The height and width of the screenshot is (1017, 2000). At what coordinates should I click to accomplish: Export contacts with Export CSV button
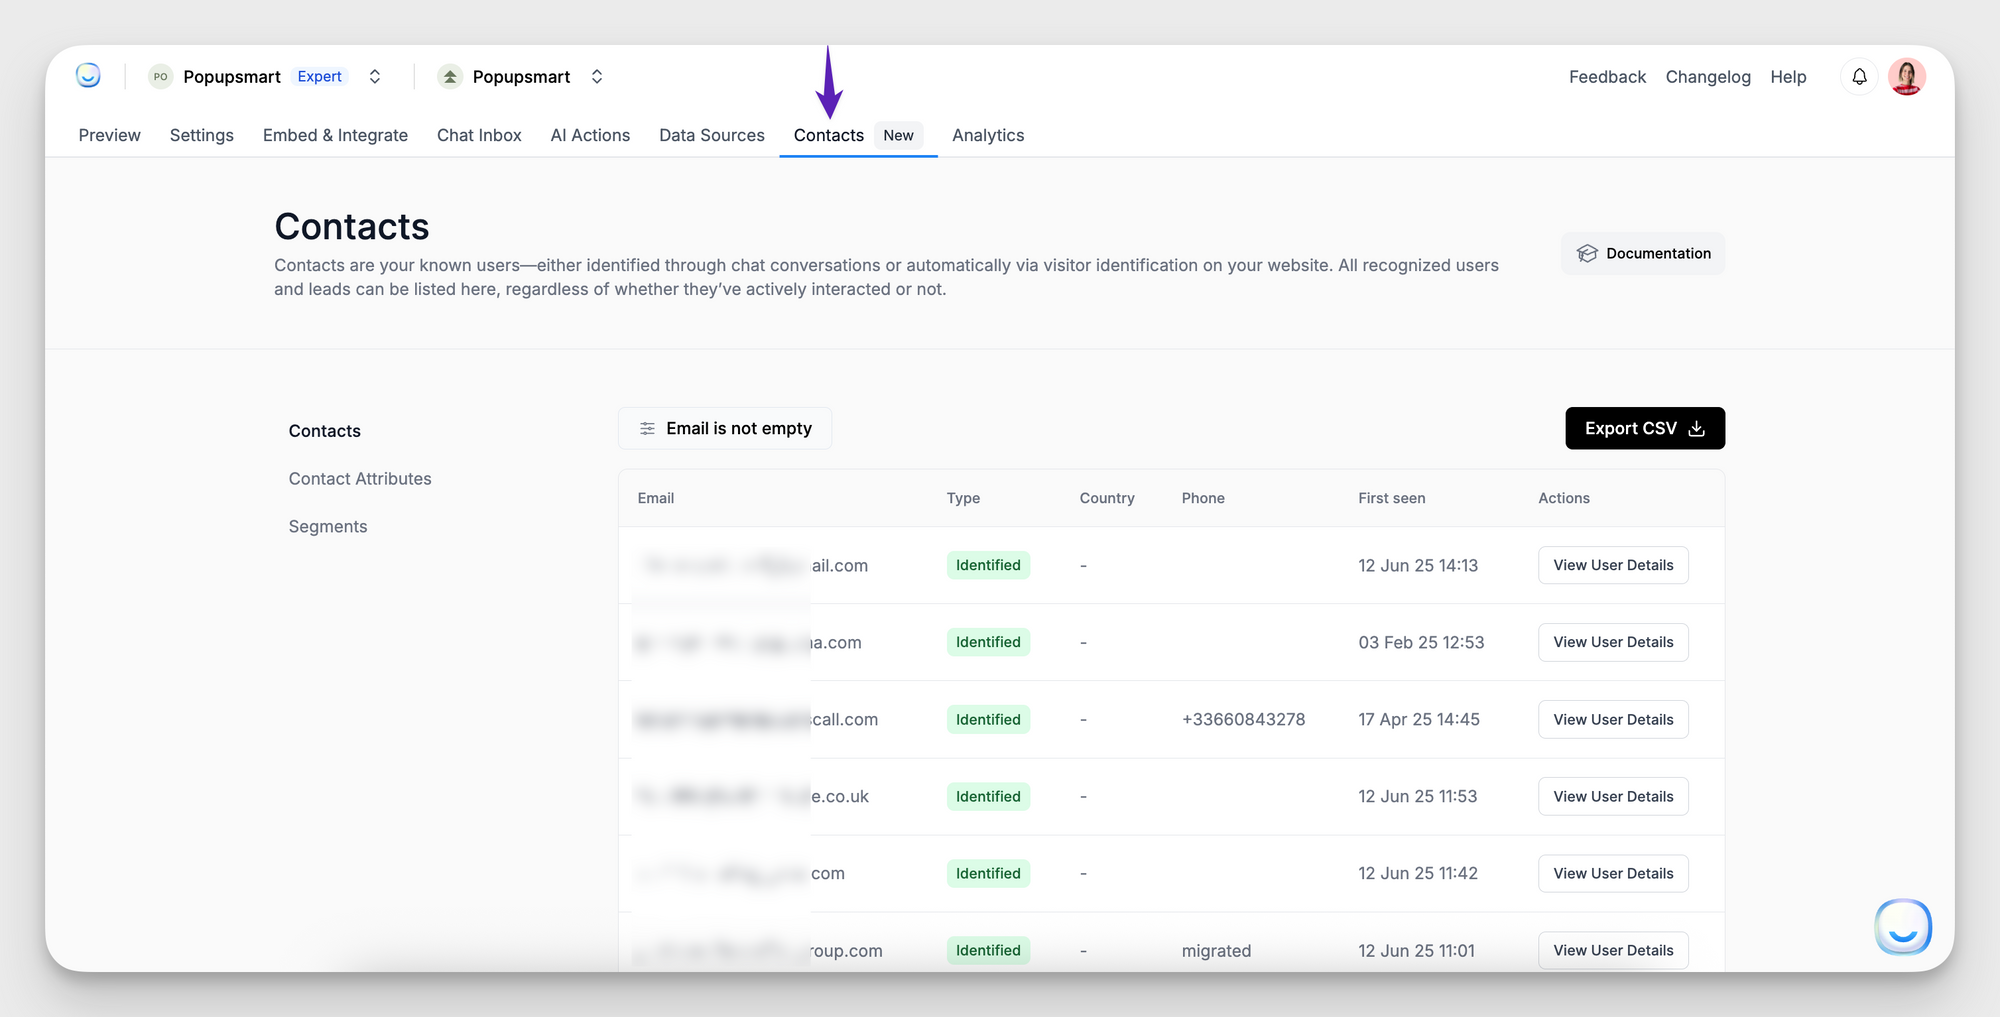(x=1645, y=428)
